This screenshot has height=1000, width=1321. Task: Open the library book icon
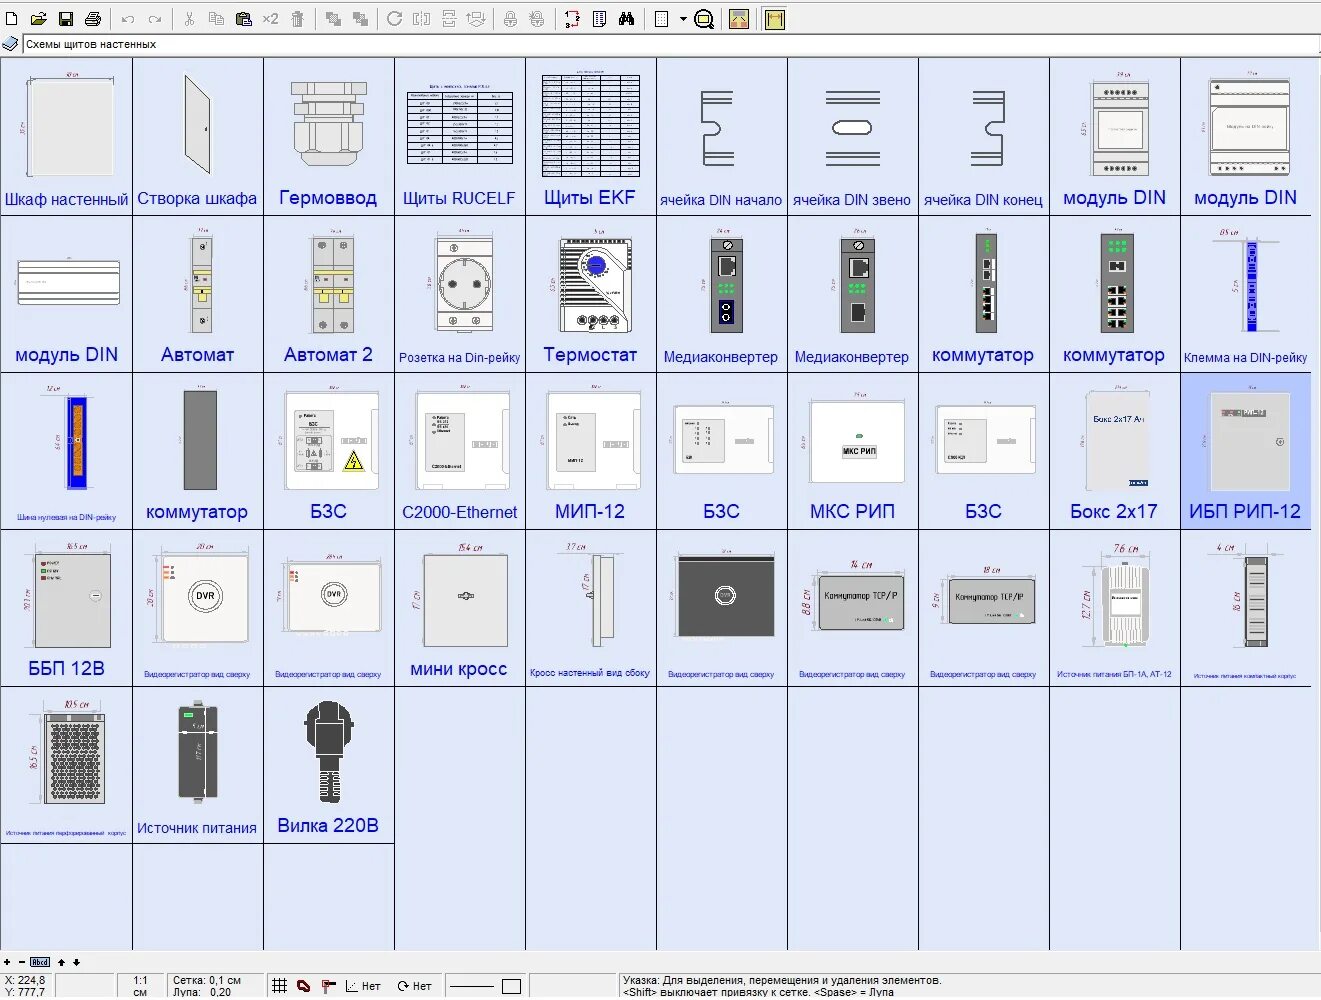[x=10, y=44]
